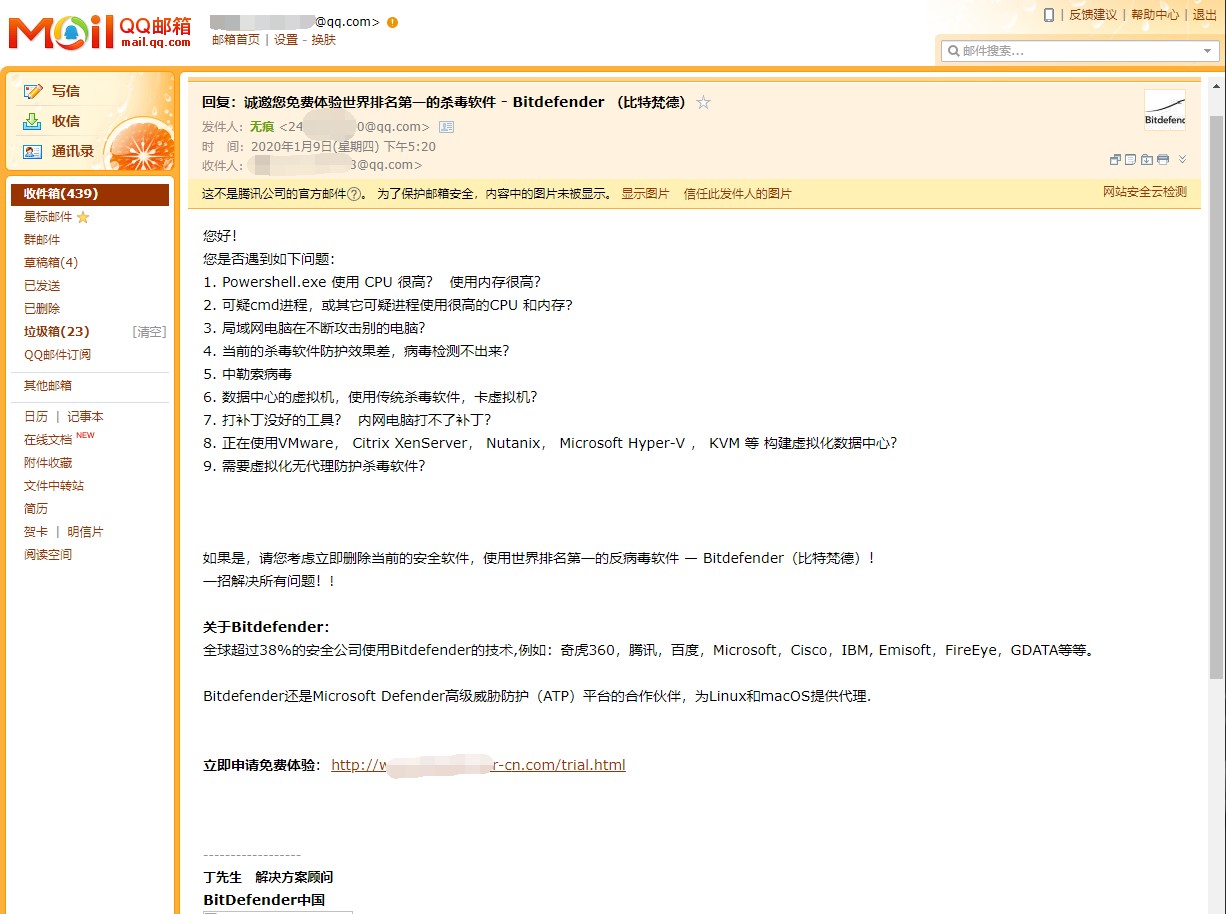
Task: Click the contacts card icon beside 通讯录
Action: [x=33, y=151]
